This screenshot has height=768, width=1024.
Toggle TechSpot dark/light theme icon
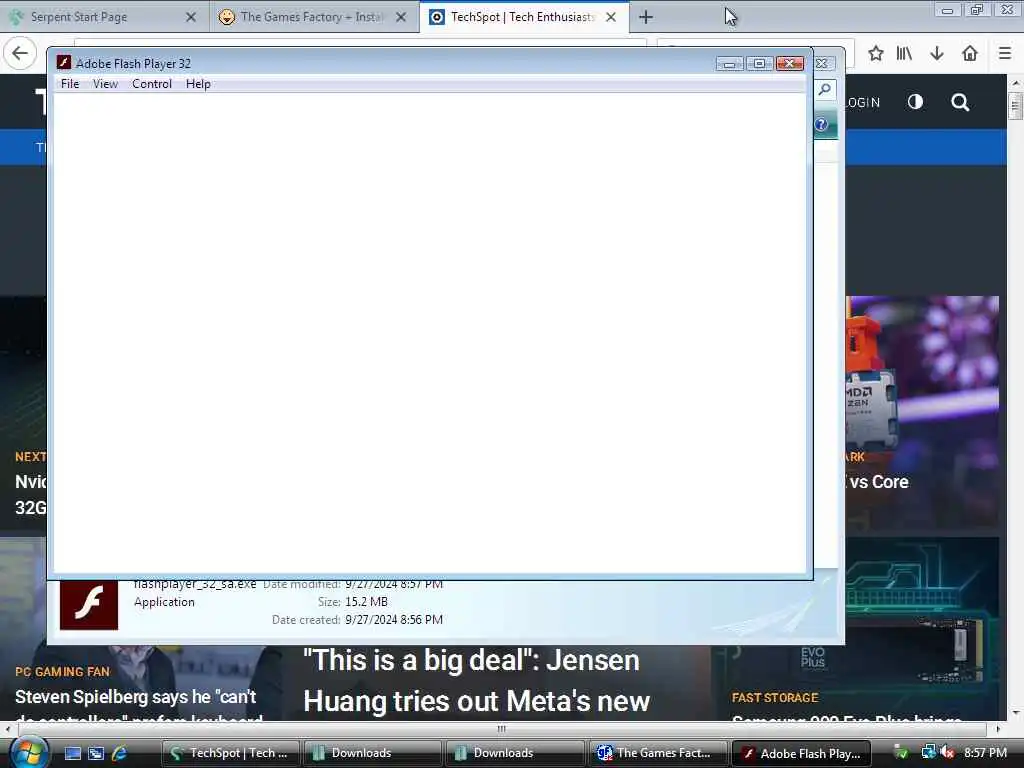(x=915, y=102)
